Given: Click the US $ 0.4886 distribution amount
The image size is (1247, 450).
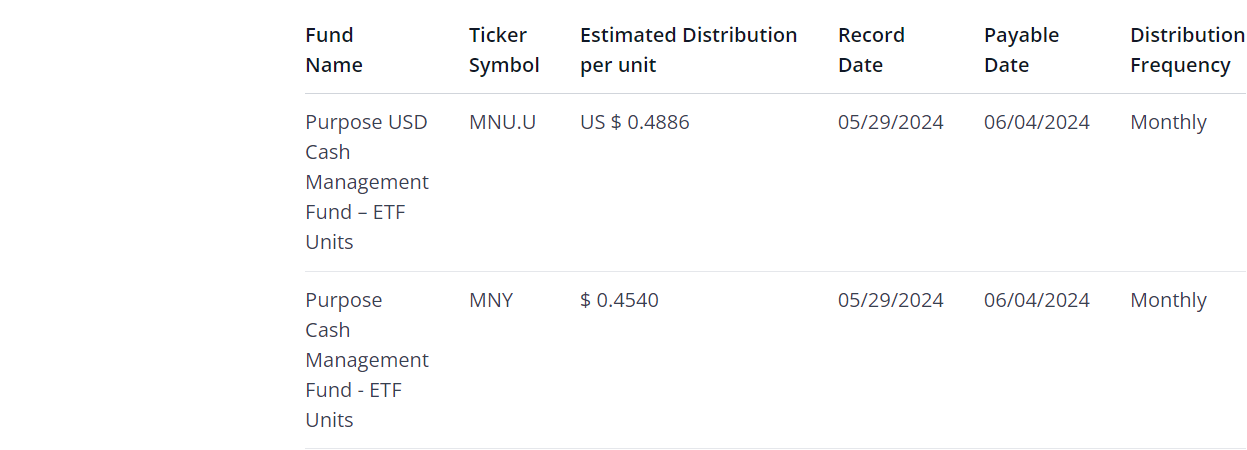Looking at the screenshot, I should [x=634, y=122].
